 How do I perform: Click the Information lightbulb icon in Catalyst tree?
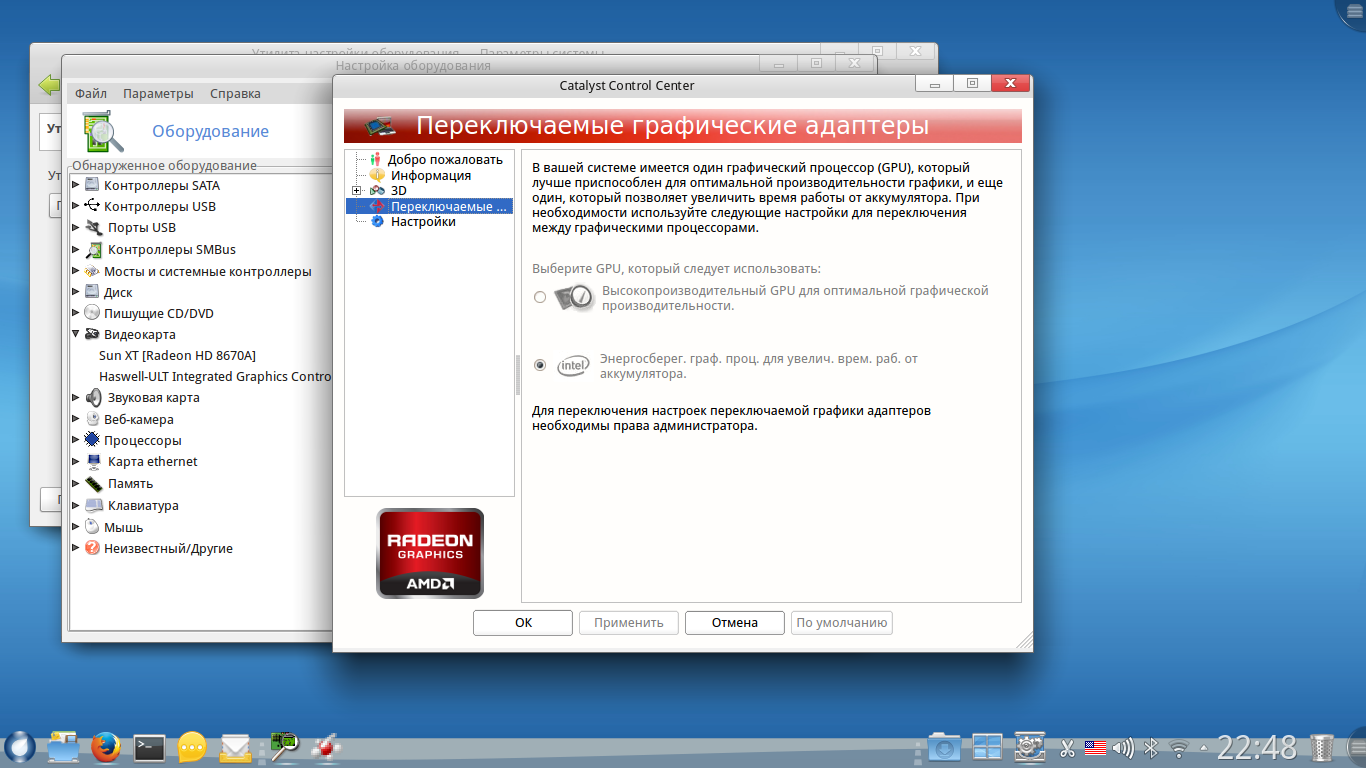click(377, 175)
